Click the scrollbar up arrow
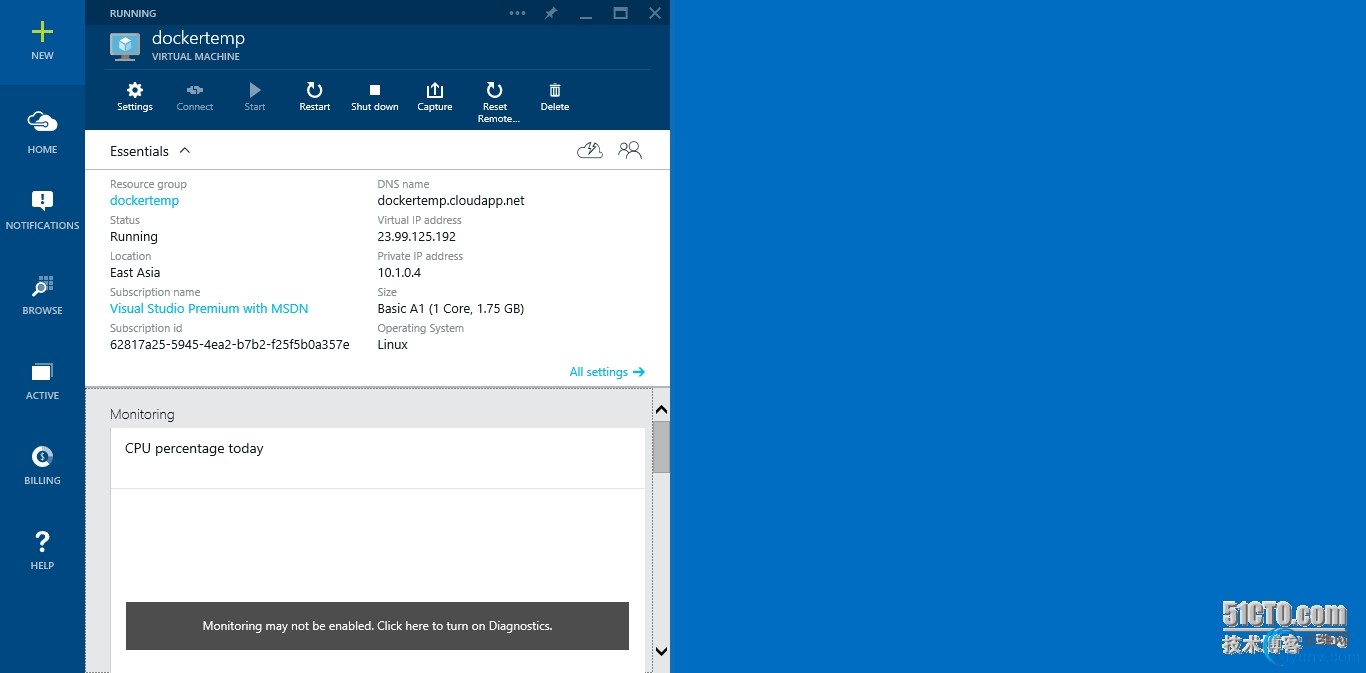 pos(661,410)
